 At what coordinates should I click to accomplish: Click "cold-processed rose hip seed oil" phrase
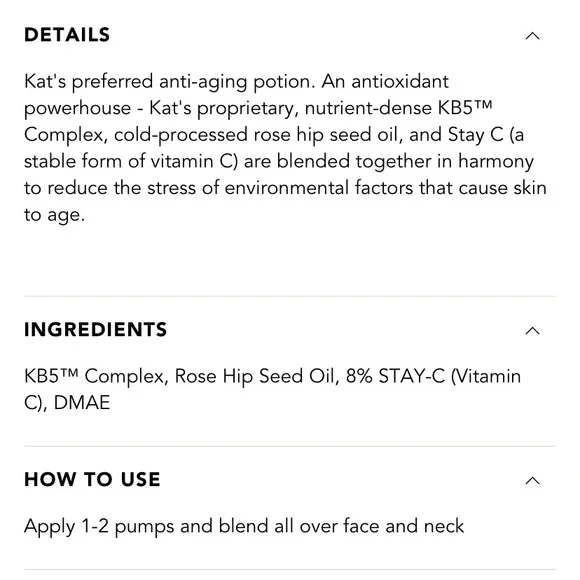[258, 135]
